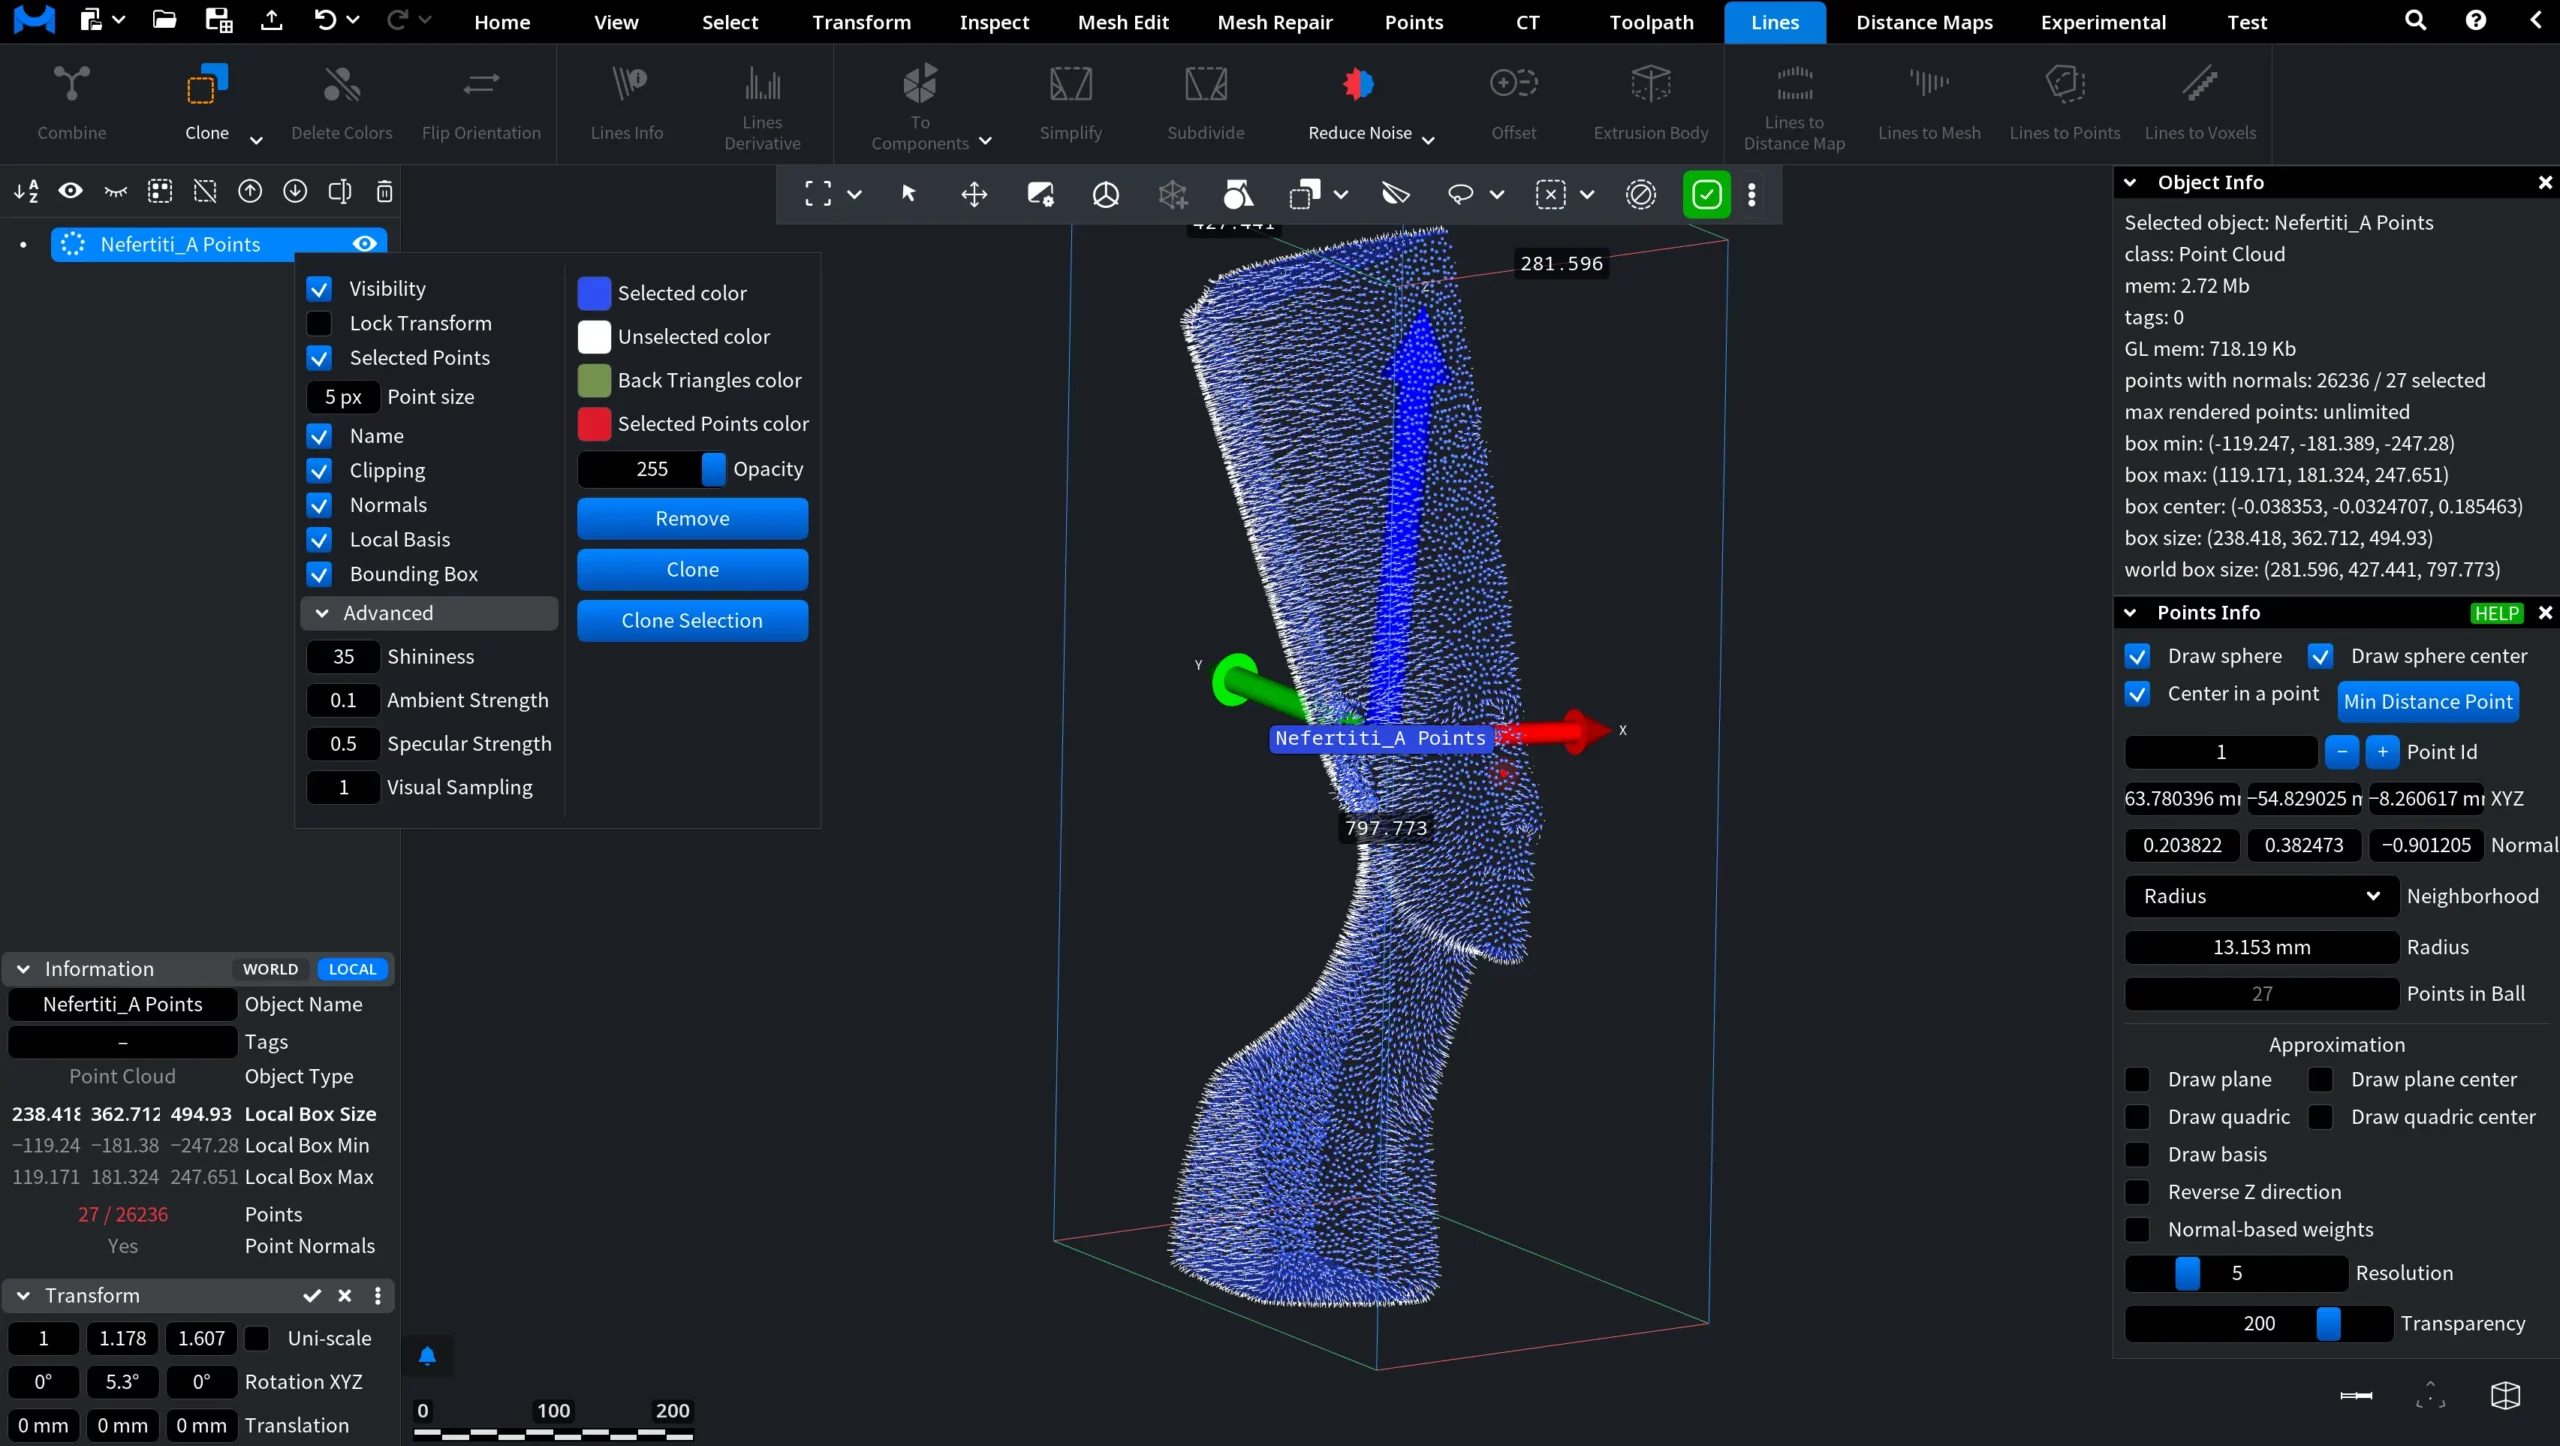This screenshot has height=1446, width=2560.
Task: Click the cube view icon at bottom right
Action: click(x=2505, y=1395)
